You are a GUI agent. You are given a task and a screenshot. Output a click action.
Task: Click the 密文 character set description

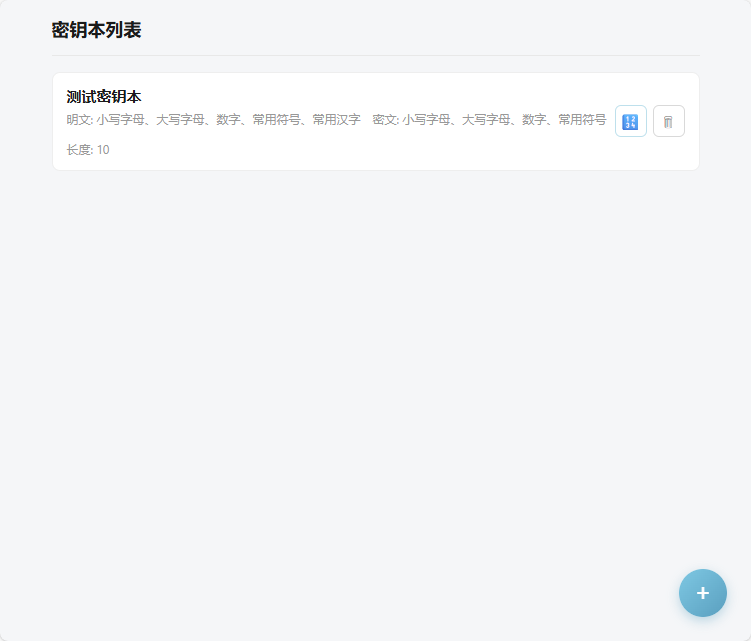pyautogui.click(x=489, y=120)
